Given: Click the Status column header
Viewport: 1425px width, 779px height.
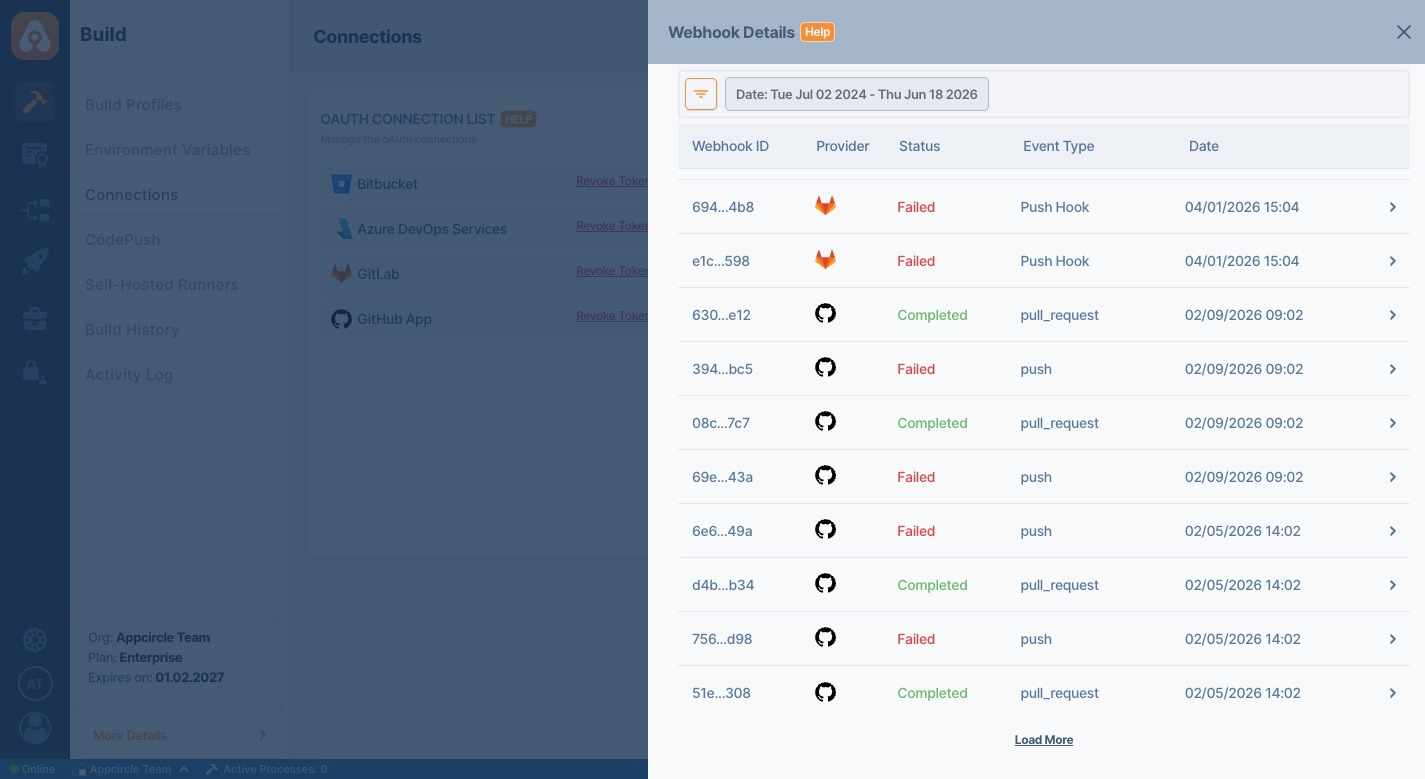Looking at the screenshot, I should [919, 146].
